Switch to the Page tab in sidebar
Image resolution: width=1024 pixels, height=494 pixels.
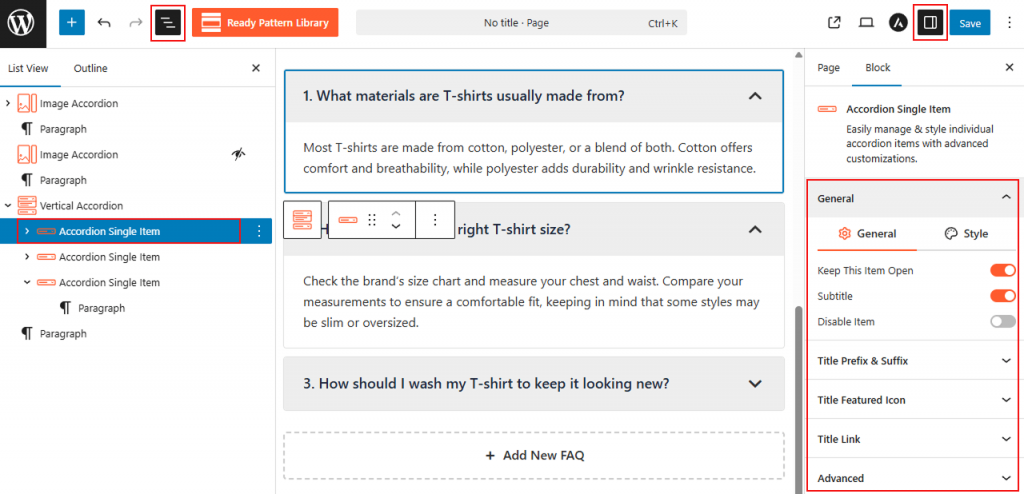coord(828,68)
